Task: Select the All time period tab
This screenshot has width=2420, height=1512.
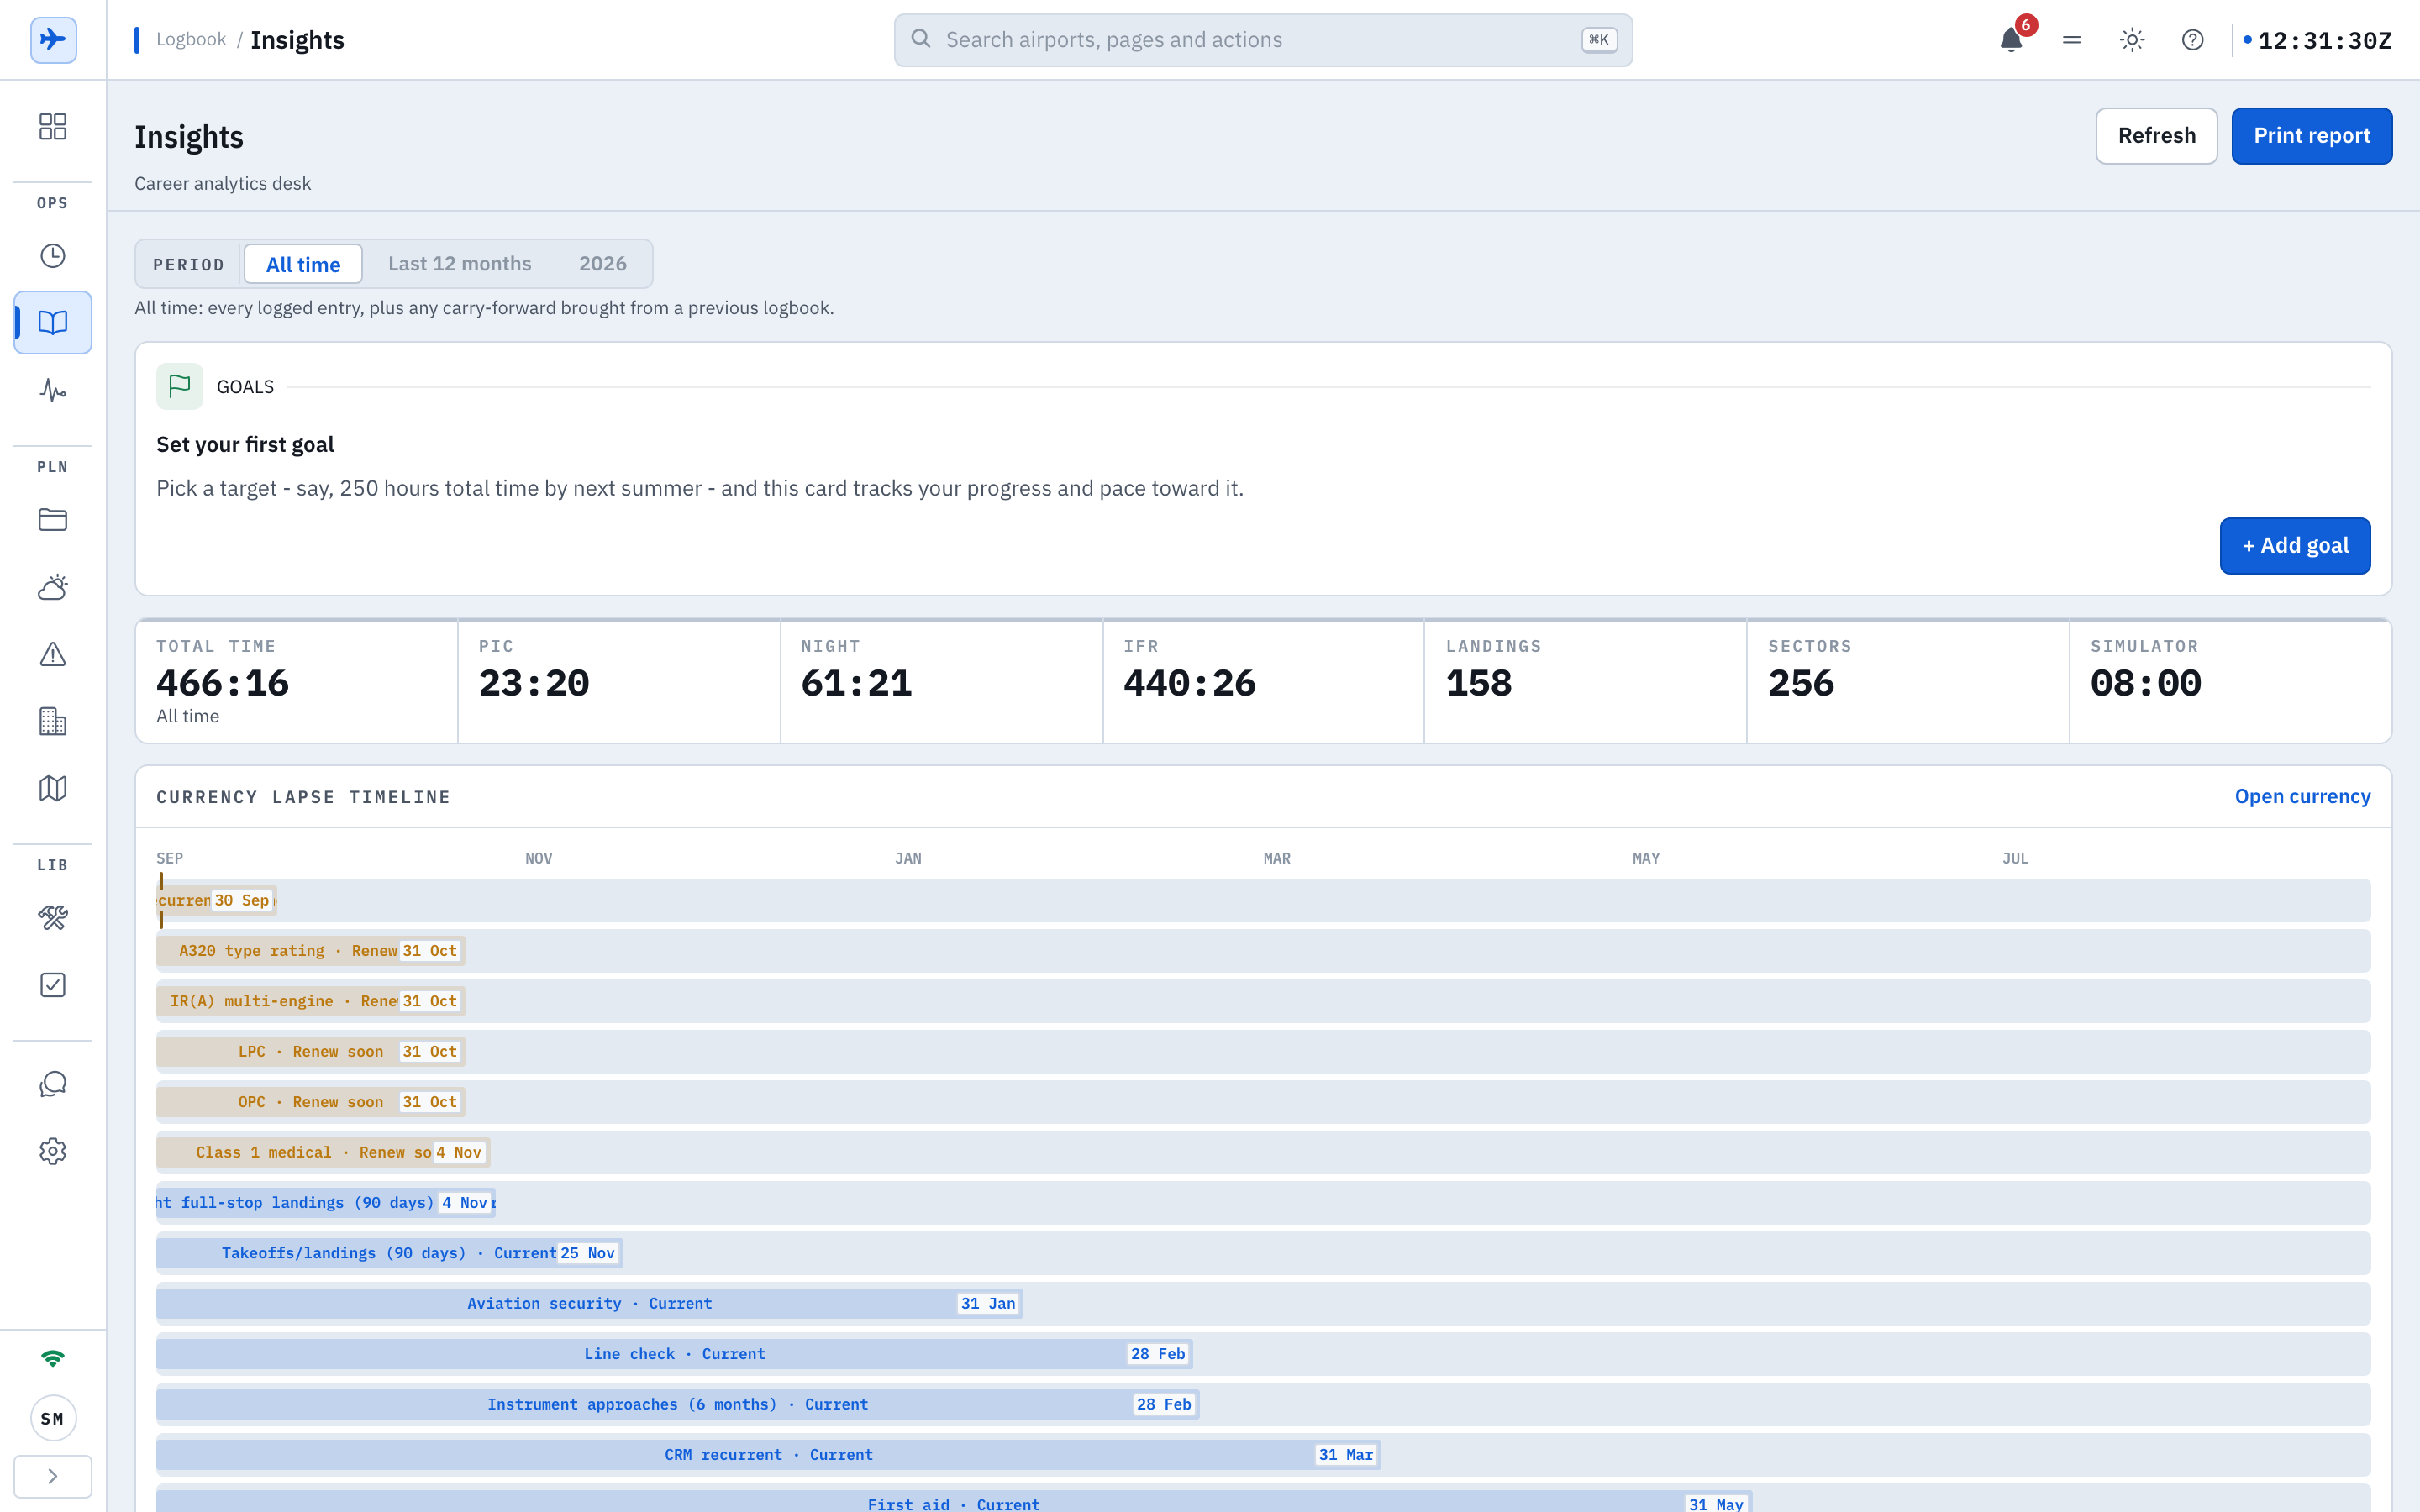Action: coord(303,264)
